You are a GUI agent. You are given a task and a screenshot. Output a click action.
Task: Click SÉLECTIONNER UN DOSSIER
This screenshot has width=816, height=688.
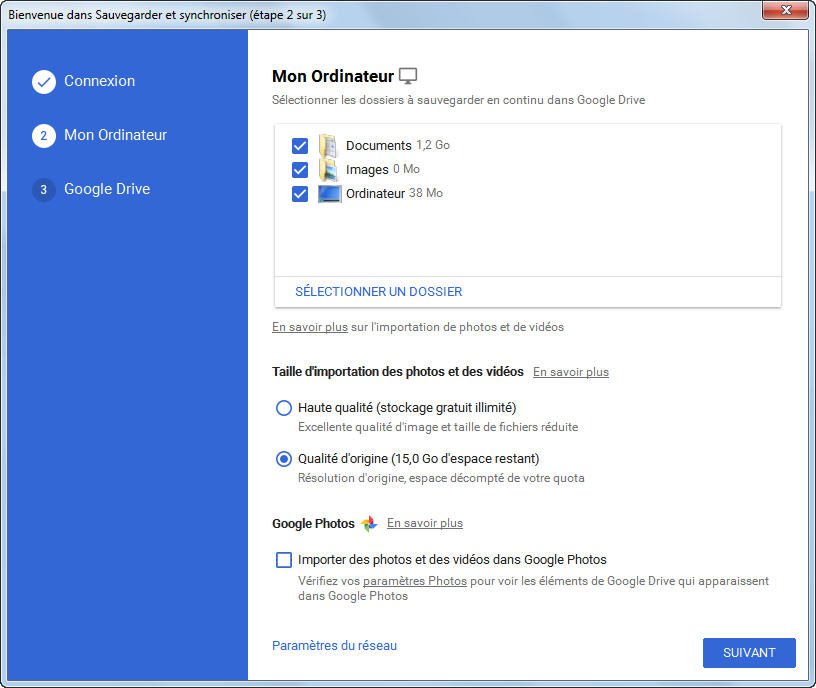(x=379, y=291)
